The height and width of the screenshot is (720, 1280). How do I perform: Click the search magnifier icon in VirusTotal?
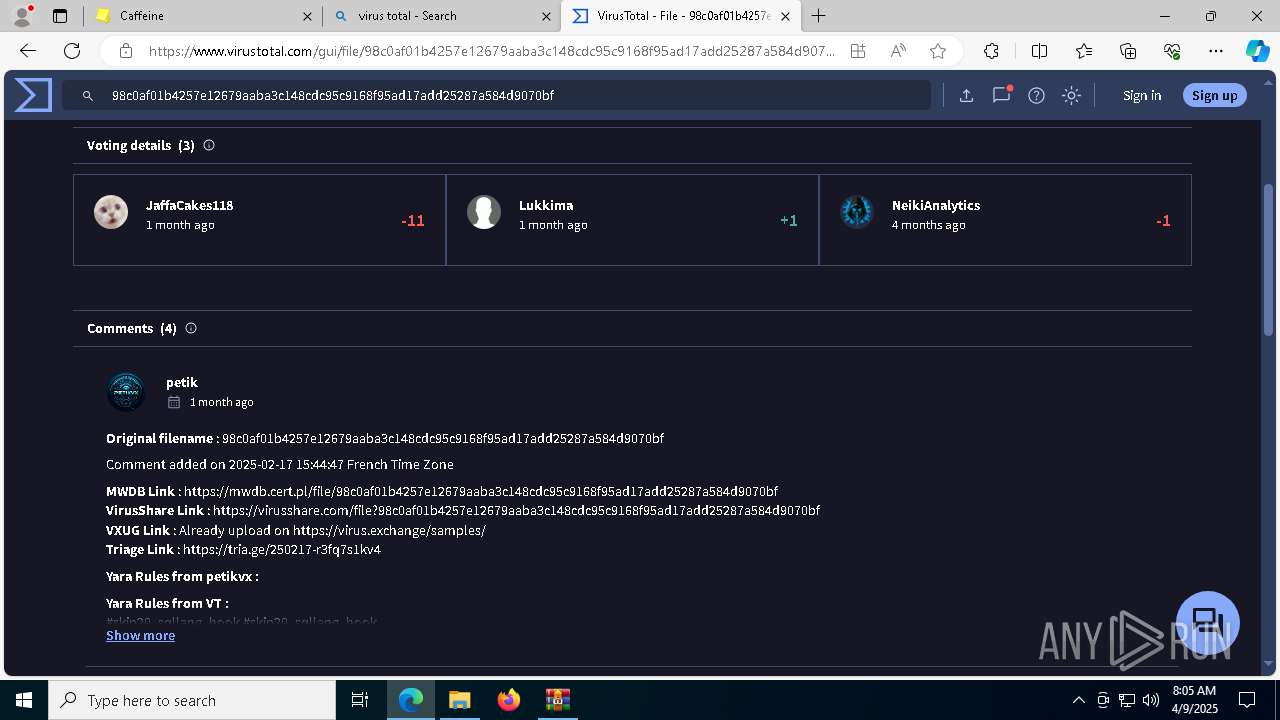pos(88,95)
